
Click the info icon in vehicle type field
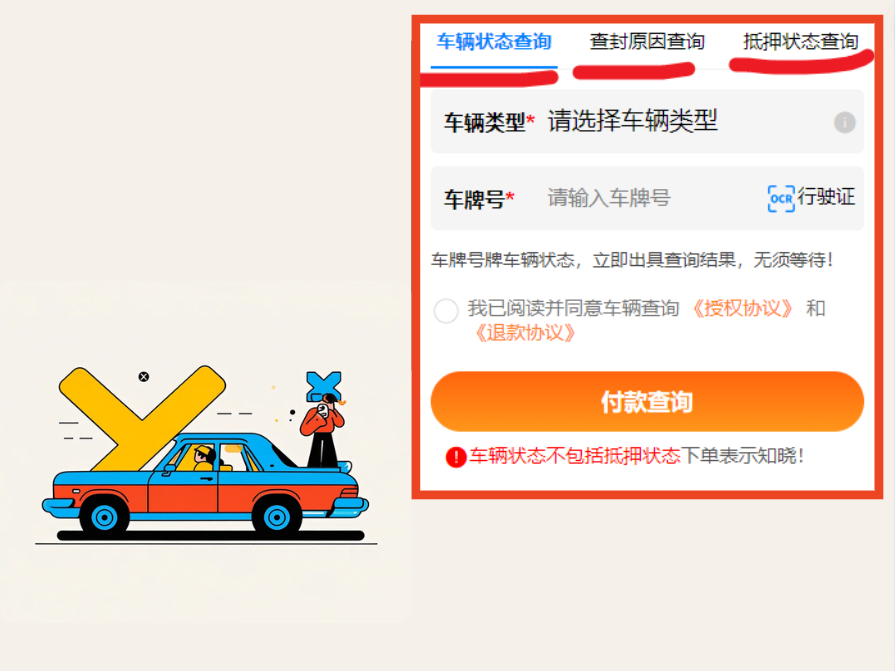(x=844, y=122)
